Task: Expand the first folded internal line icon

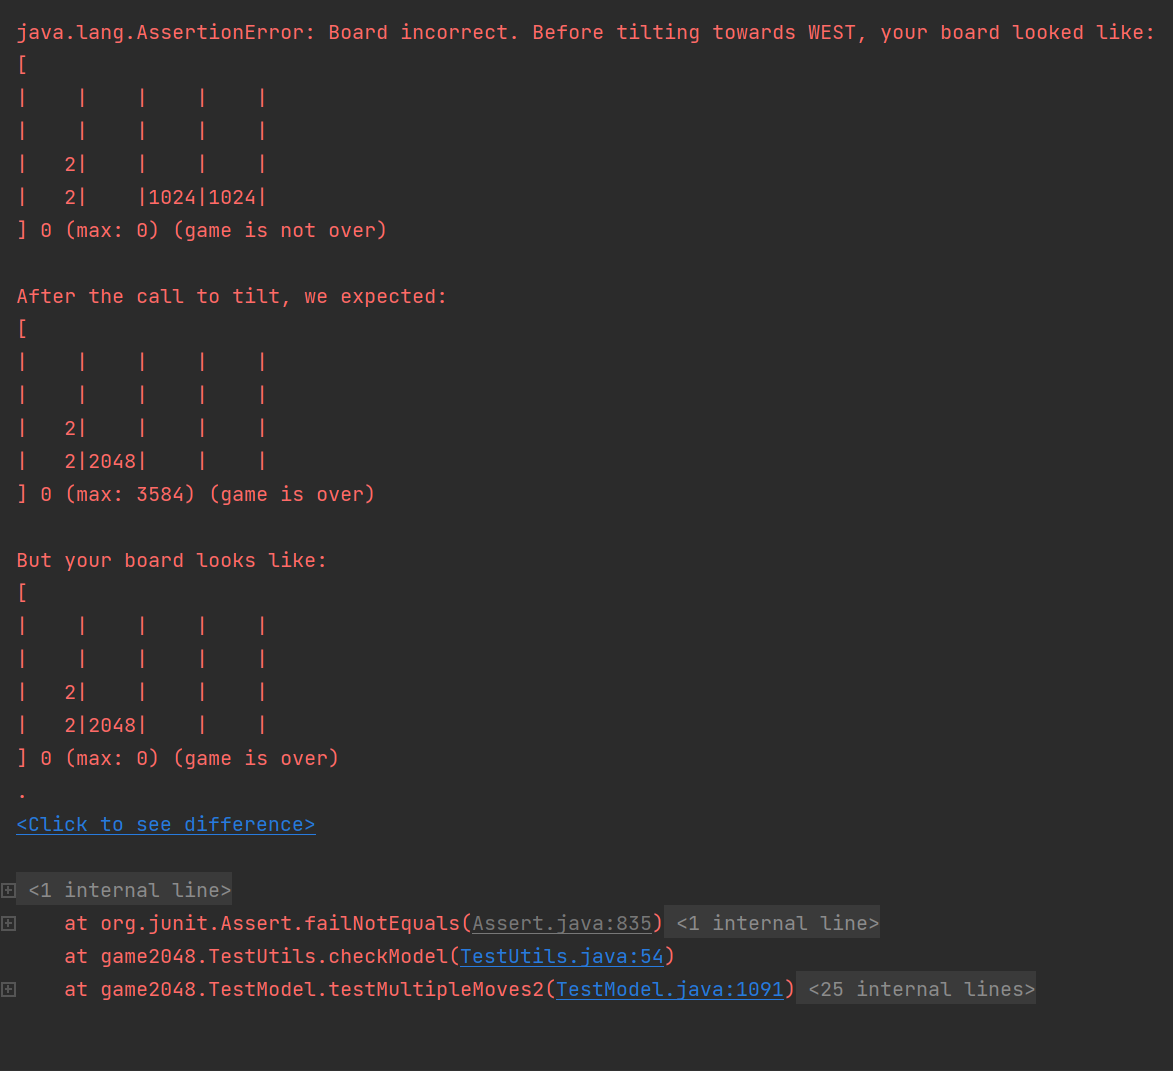Action: click(x=8, y=890)
